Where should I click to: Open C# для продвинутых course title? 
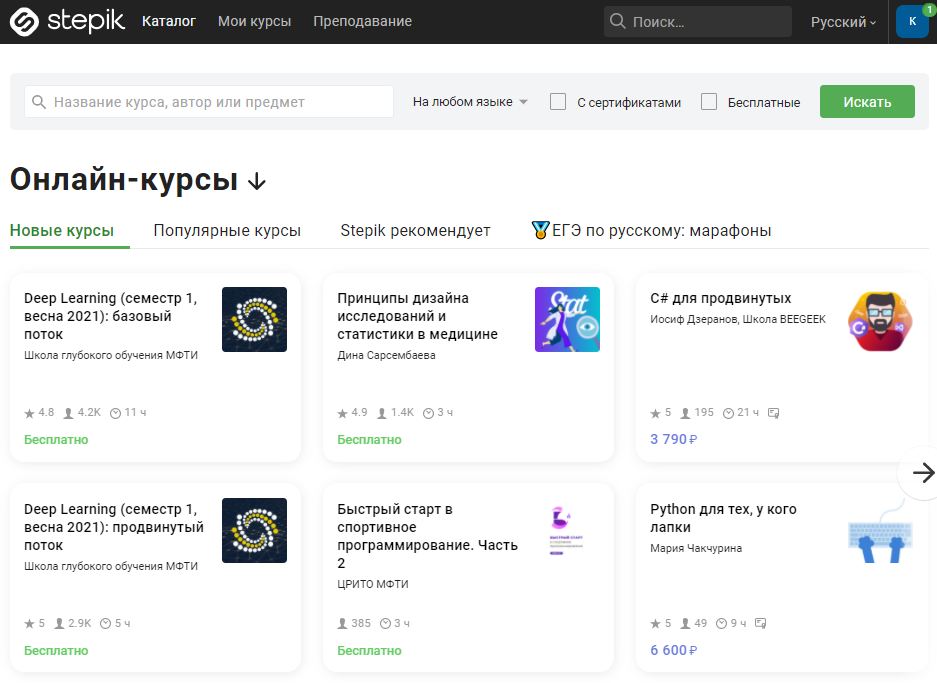click(x=721, y=298)
